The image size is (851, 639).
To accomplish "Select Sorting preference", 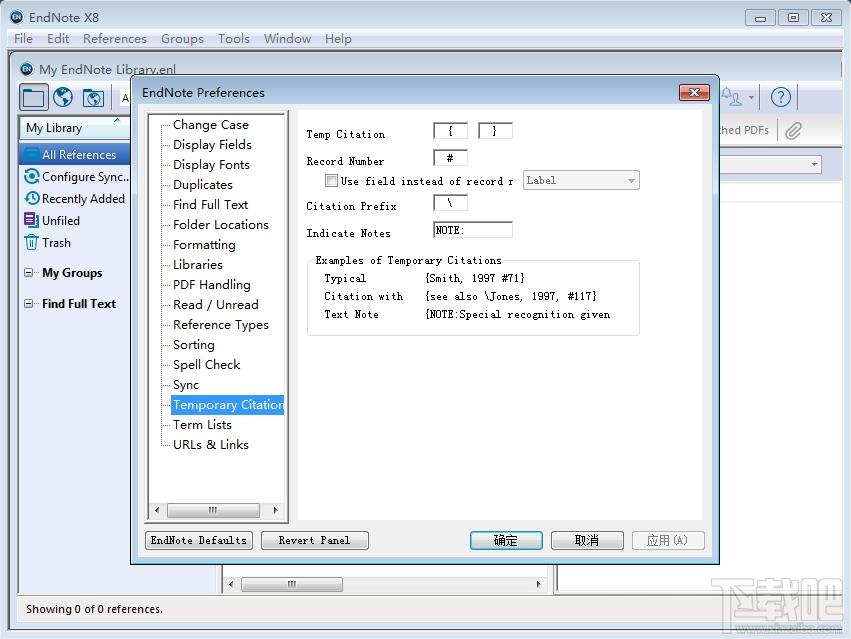I will click(x=193, y=345).
